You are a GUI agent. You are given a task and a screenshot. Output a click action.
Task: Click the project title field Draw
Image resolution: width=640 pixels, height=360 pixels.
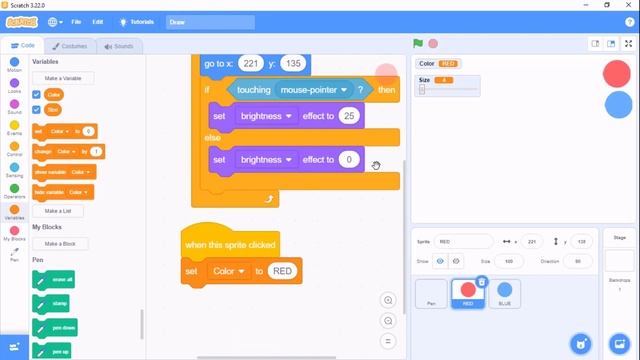click(x=210, y=22)
